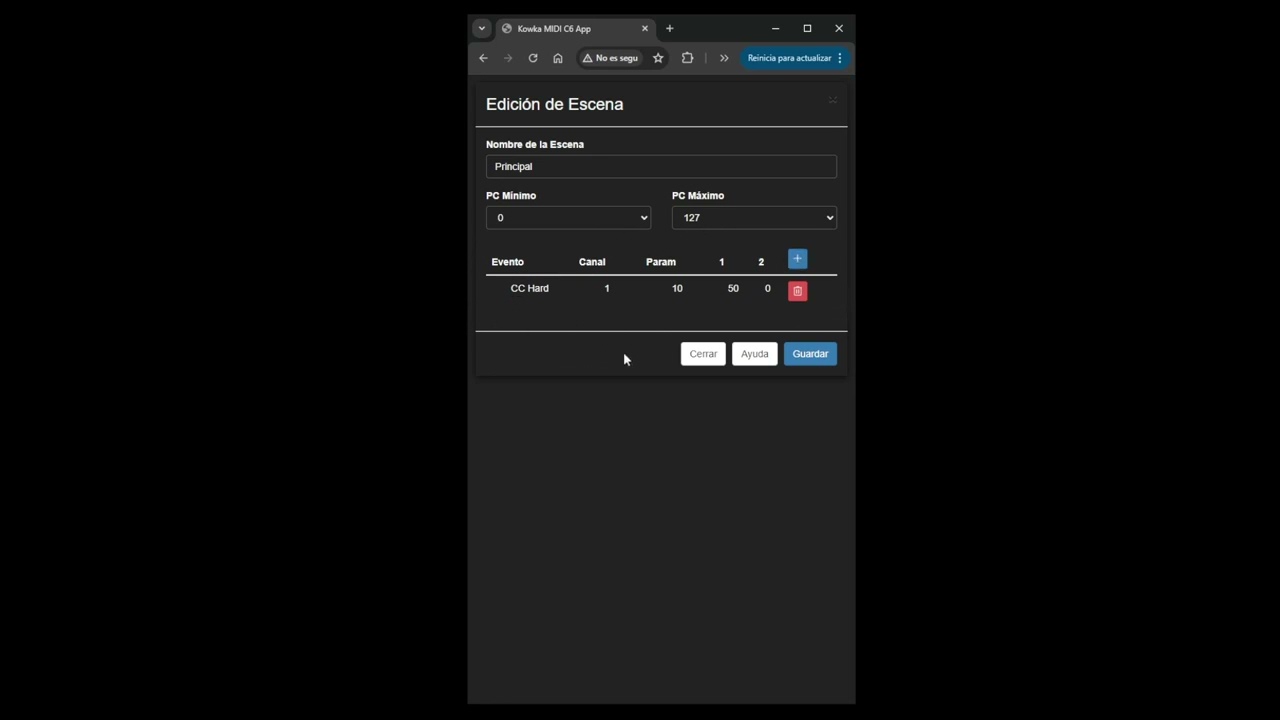Go forward in the browser
Image resolution: width=1280 pixels, height=720 pixels.
(508, 58)
